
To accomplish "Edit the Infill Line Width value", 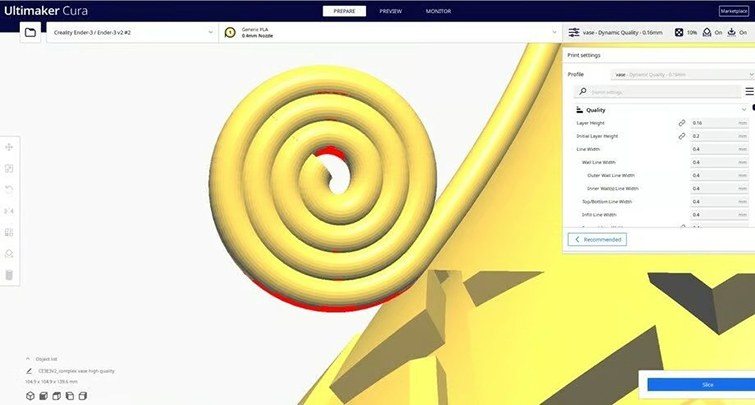I will point(719,215).
